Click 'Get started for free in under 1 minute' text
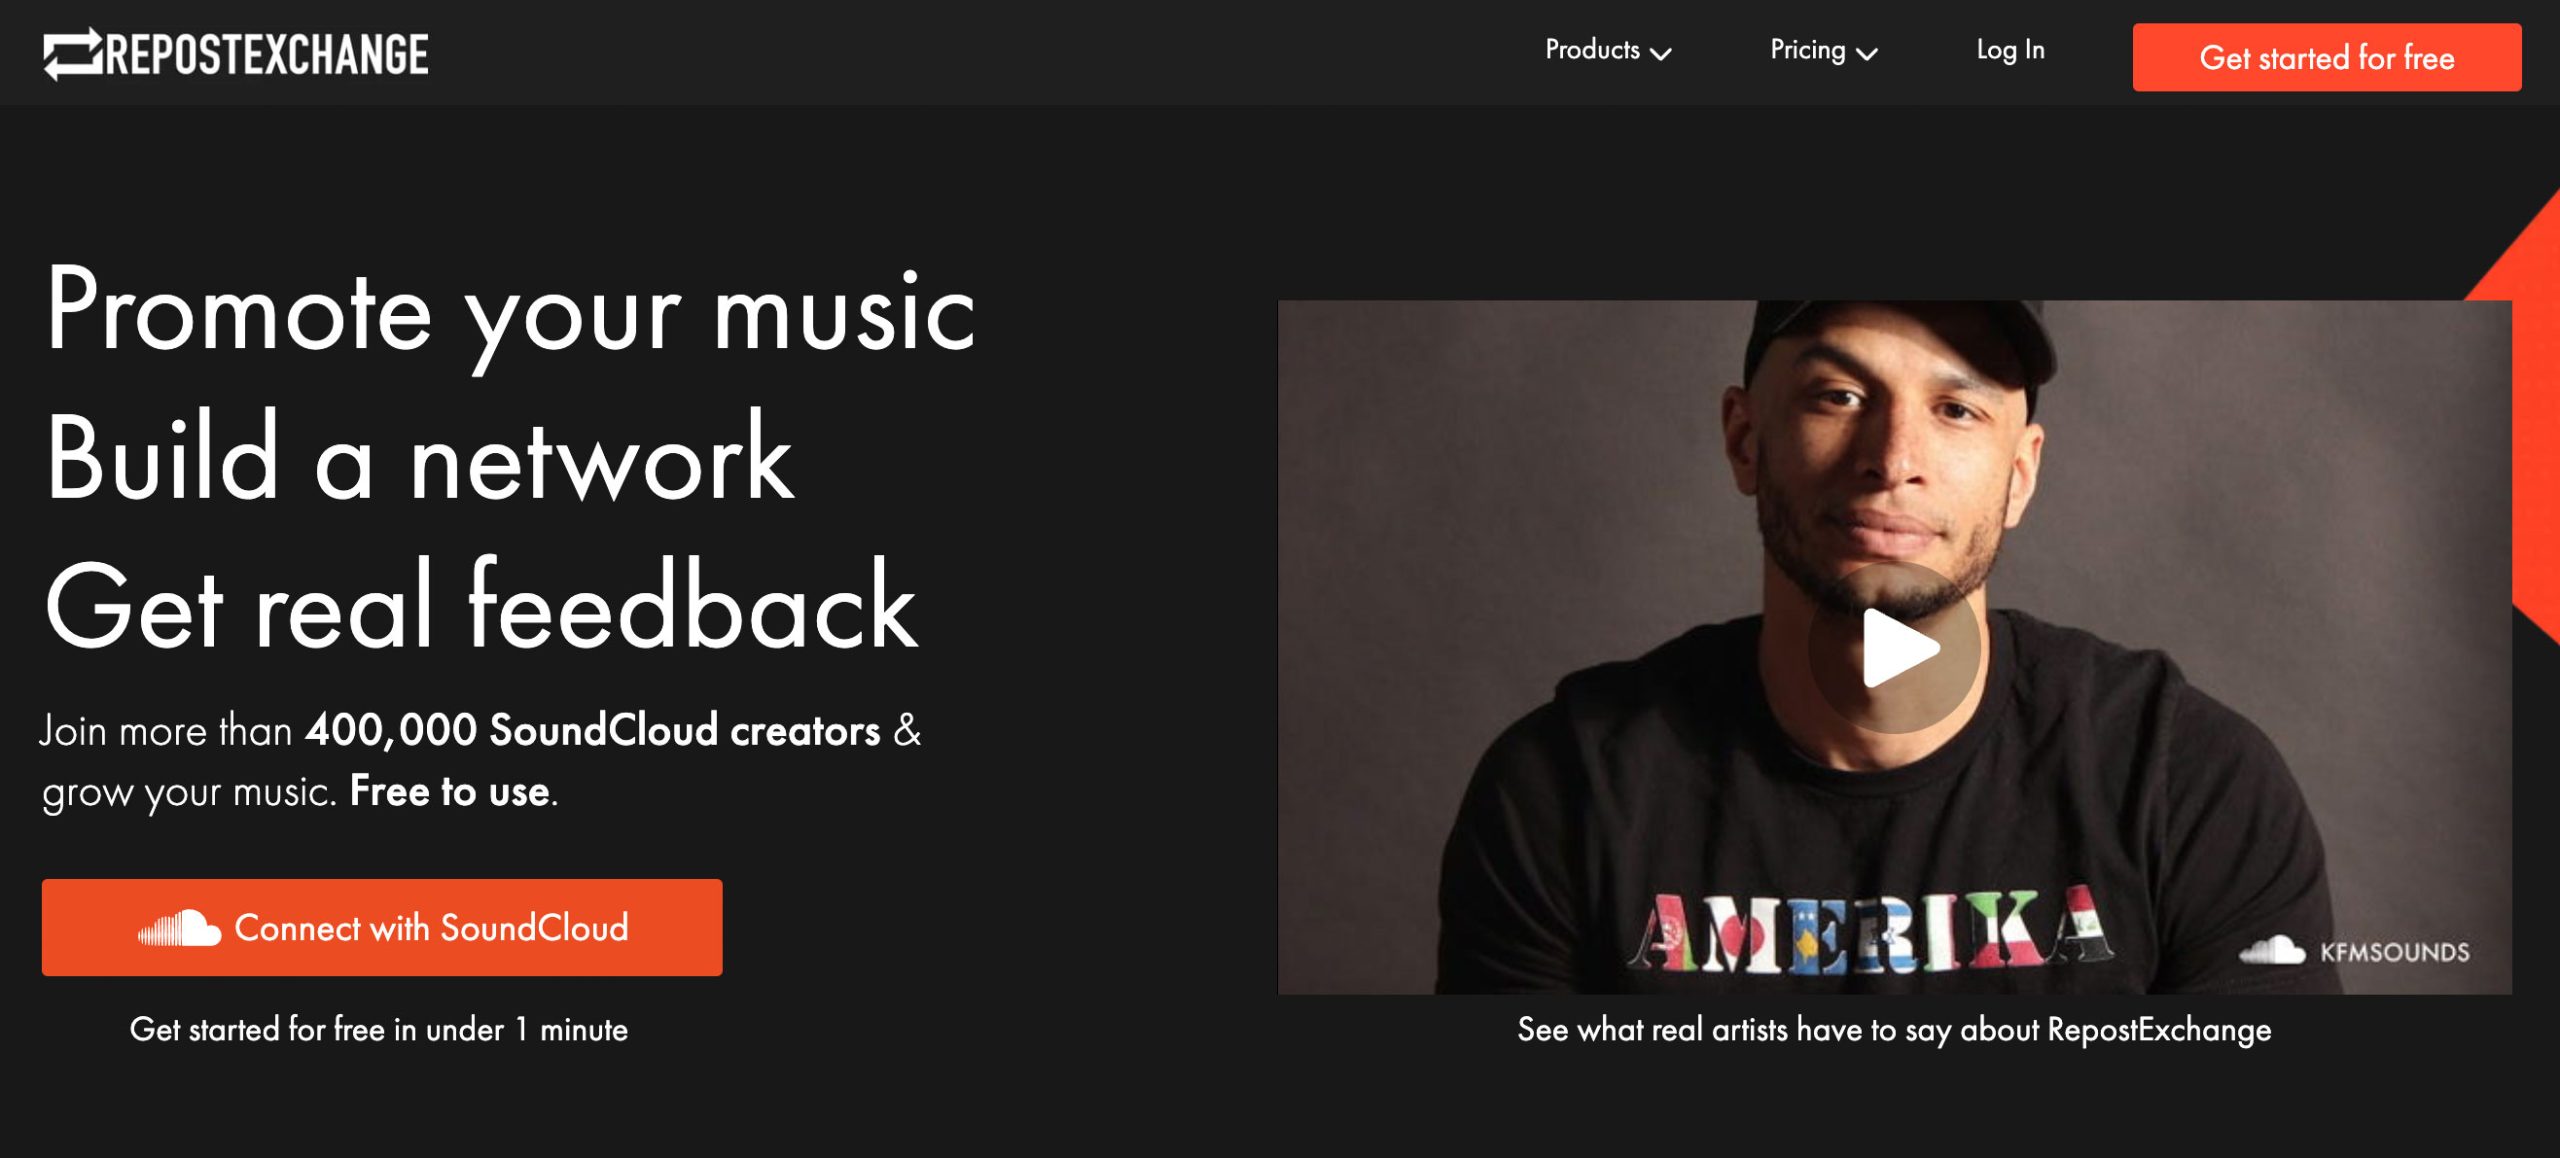Viewport: 2560px width, 1158px height. pyautogui.click(x=379, y=1030)
